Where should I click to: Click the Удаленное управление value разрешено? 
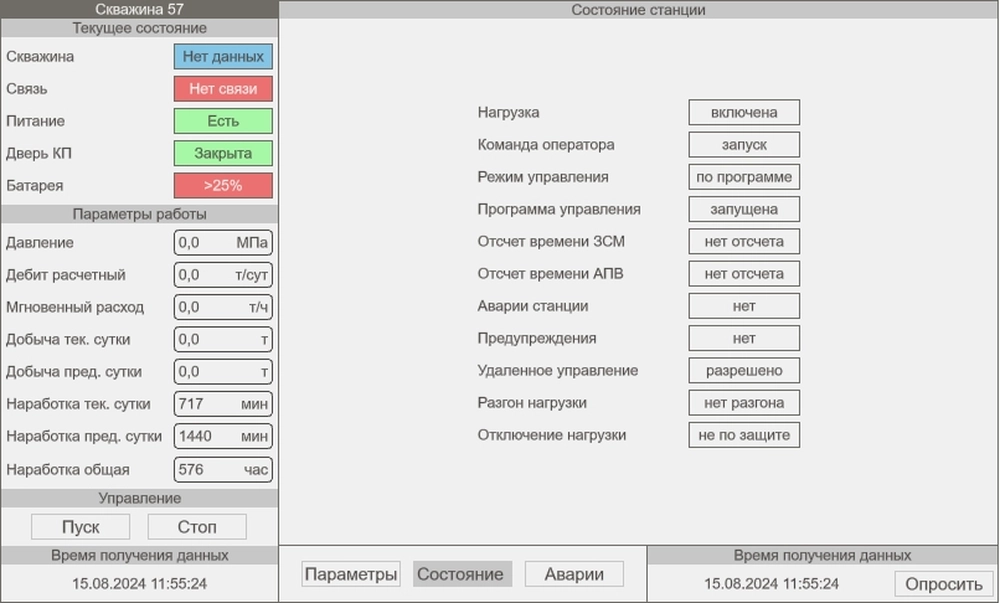pyautogui.click(x=744, y=371)
